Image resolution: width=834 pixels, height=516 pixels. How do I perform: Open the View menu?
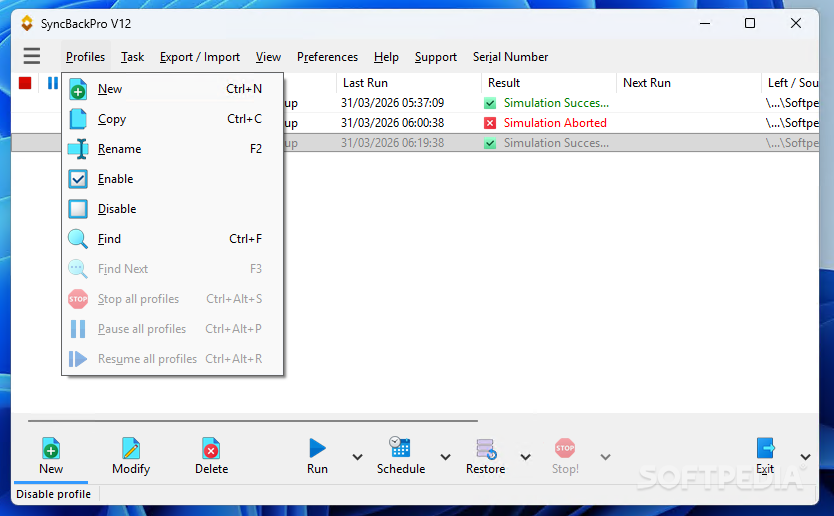tap(268, 57)
